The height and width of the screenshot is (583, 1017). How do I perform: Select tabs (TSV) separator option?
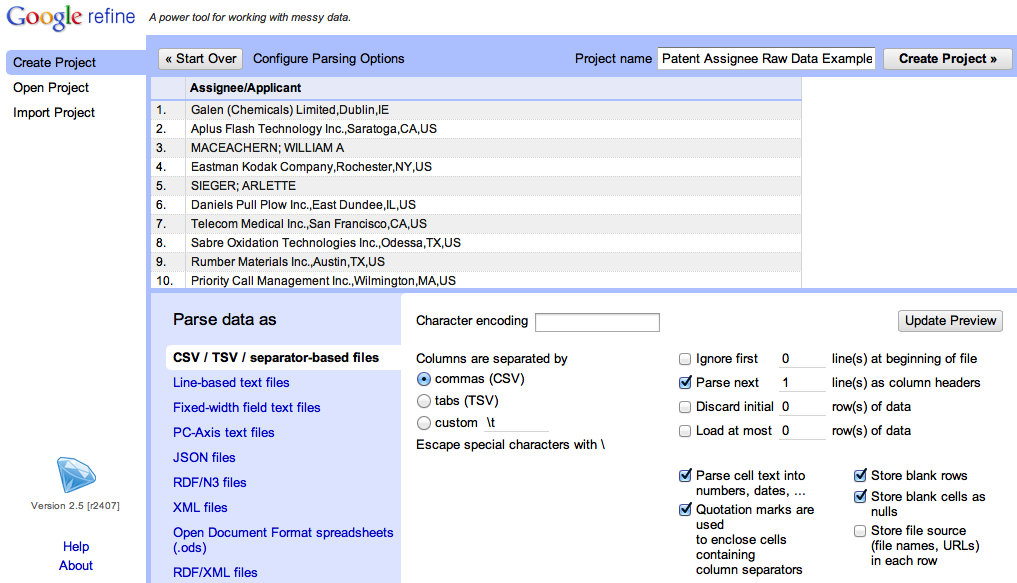point(424,401)
